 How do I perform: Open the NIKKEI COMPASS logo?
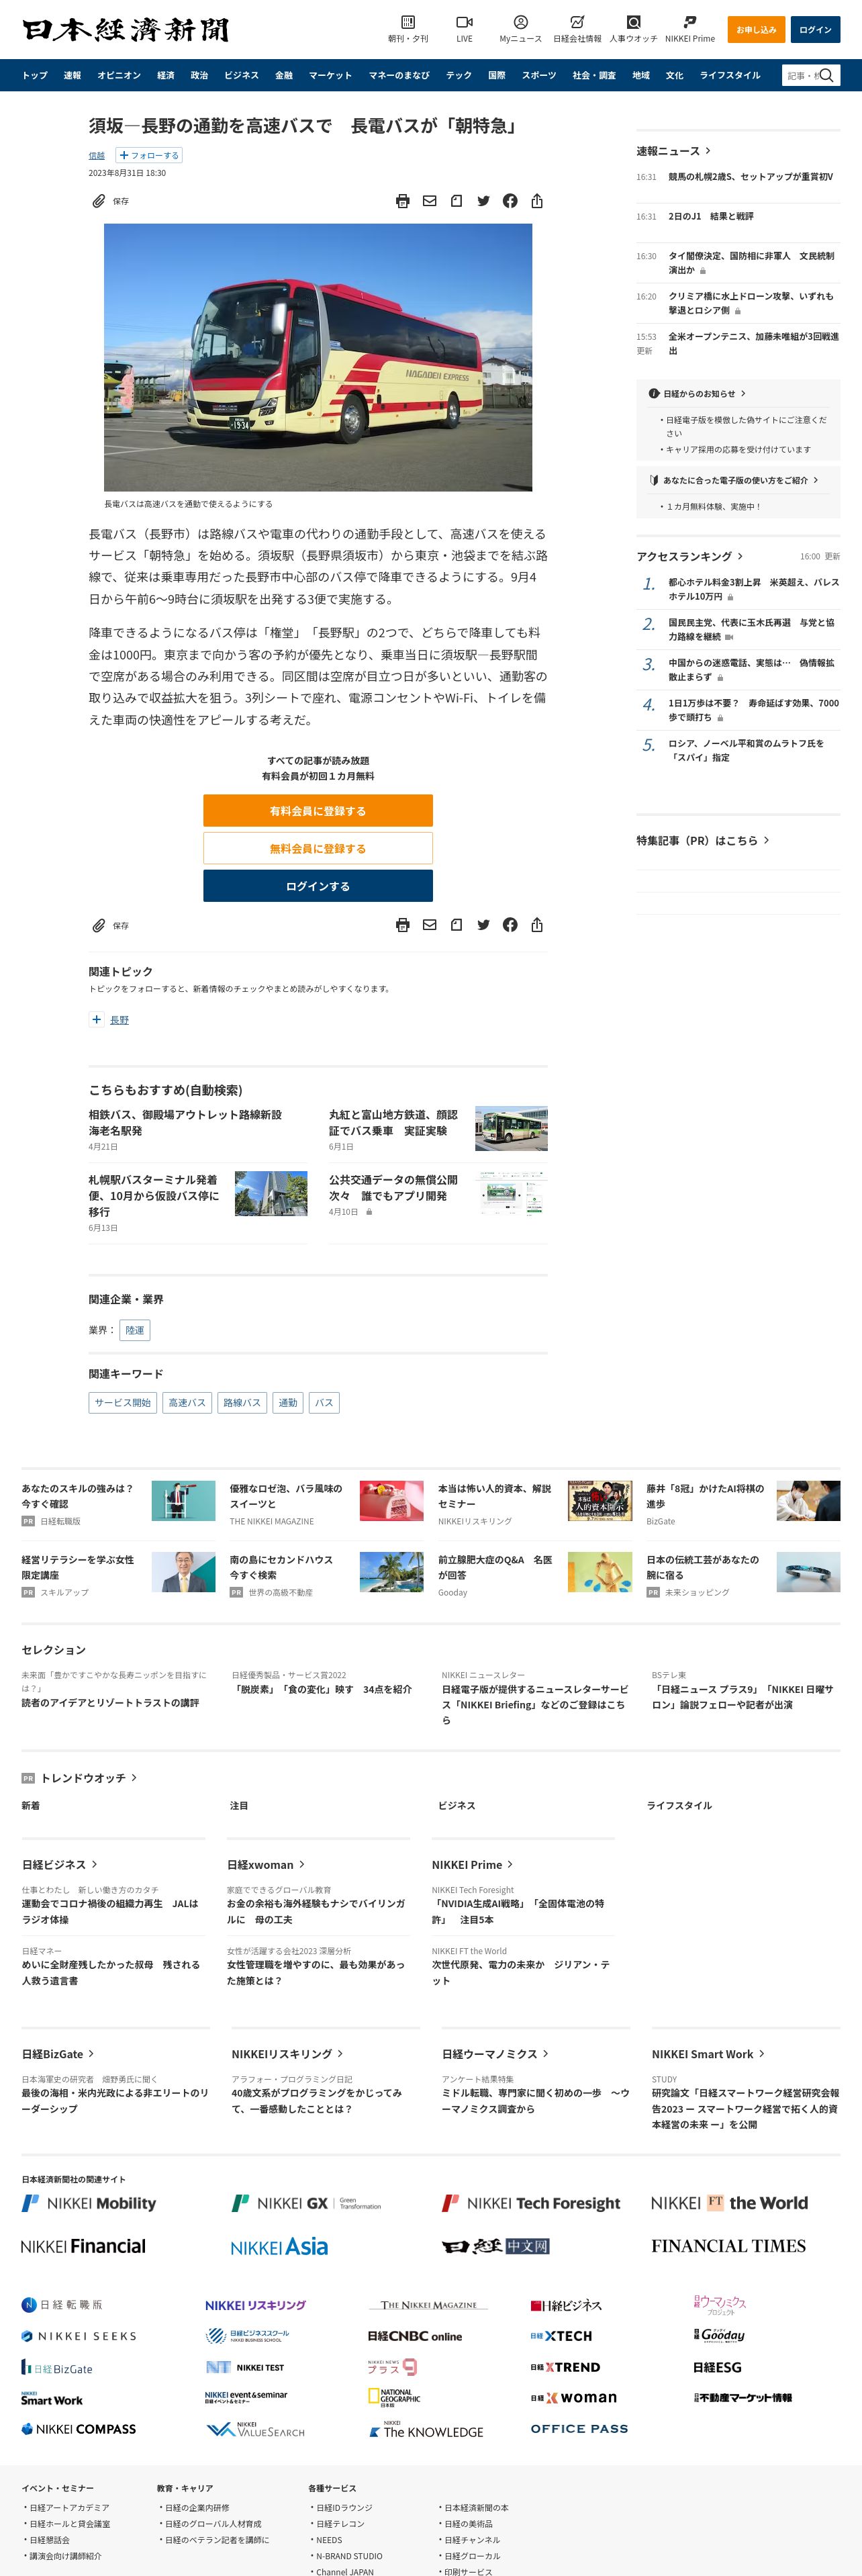pos(78,2428)
